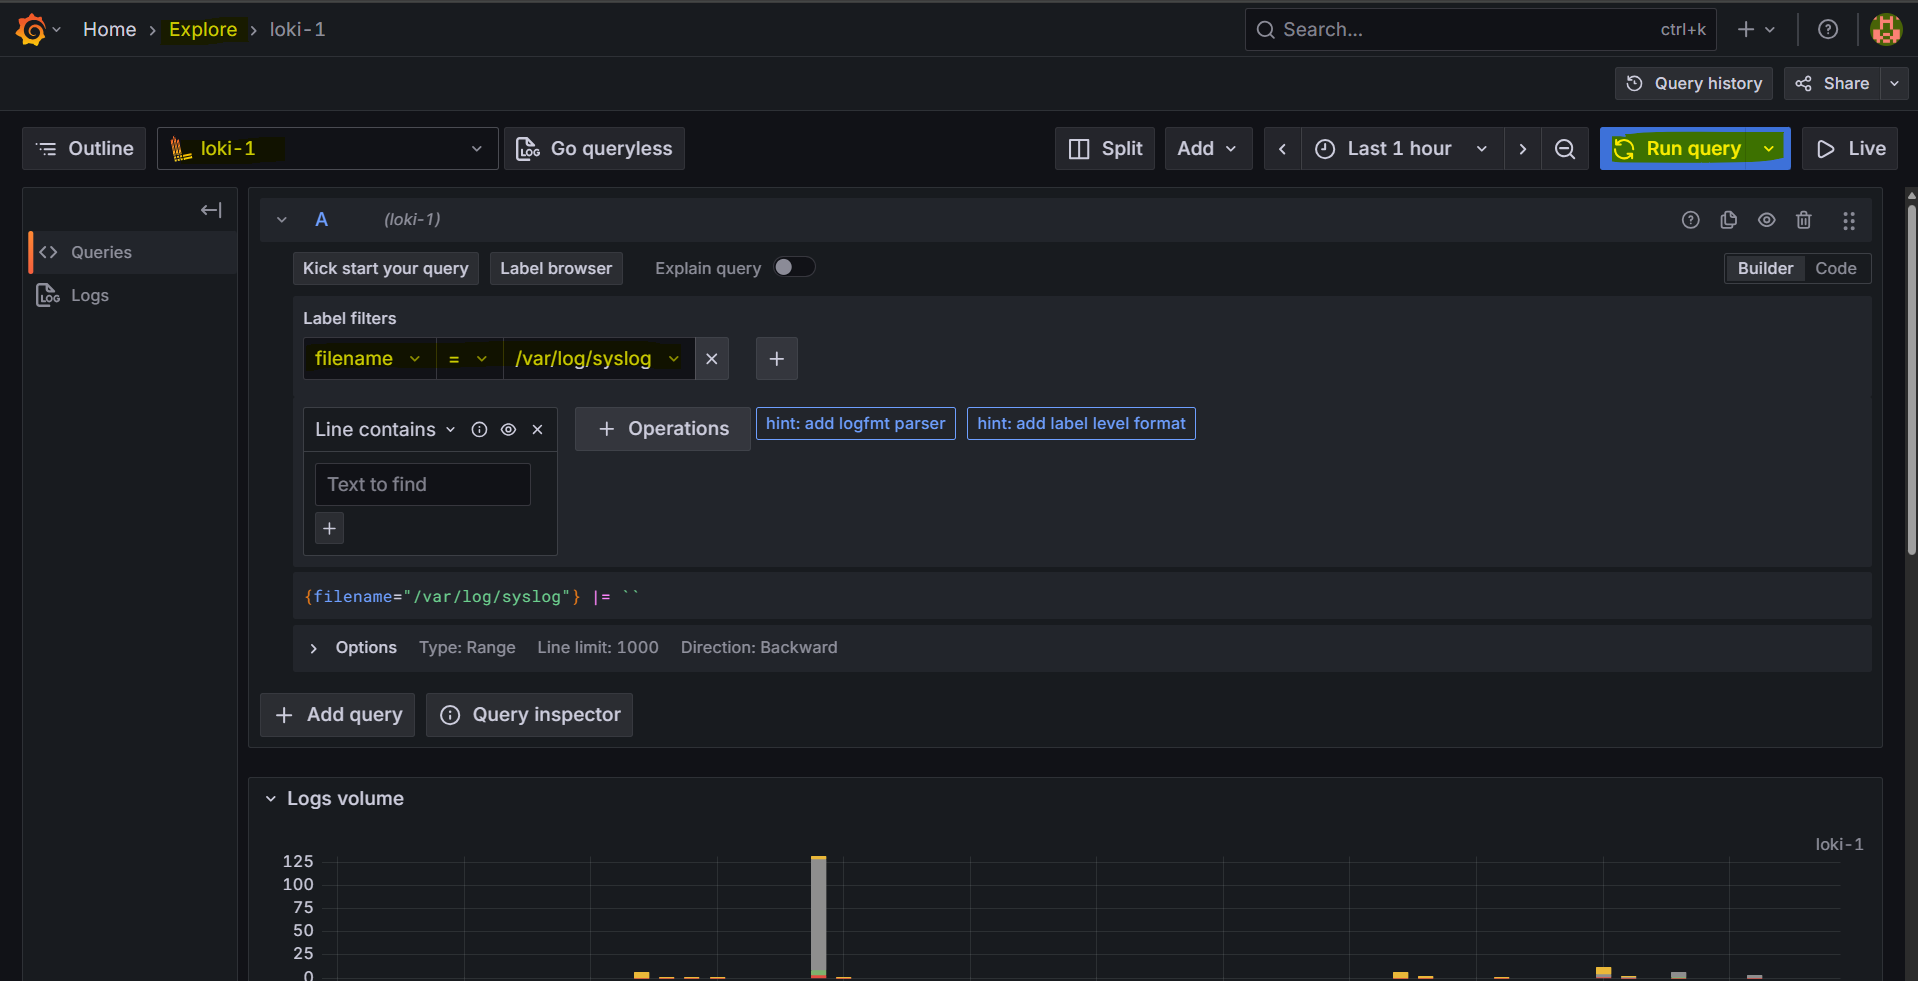
Task: Show Line contains operation info
Action: pyautogui.click(x=480, y=430)
